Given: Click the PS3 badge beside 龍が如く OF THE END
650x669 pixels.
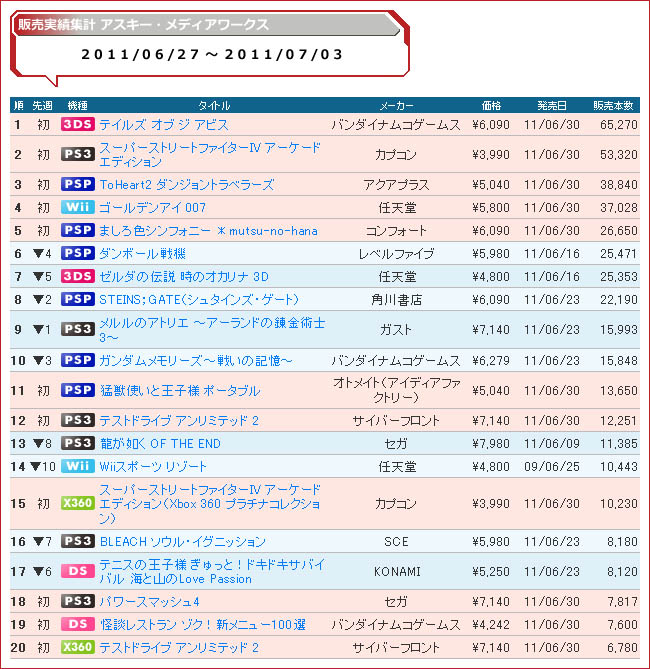Looking at the screenshot, I should pos(77,443).
